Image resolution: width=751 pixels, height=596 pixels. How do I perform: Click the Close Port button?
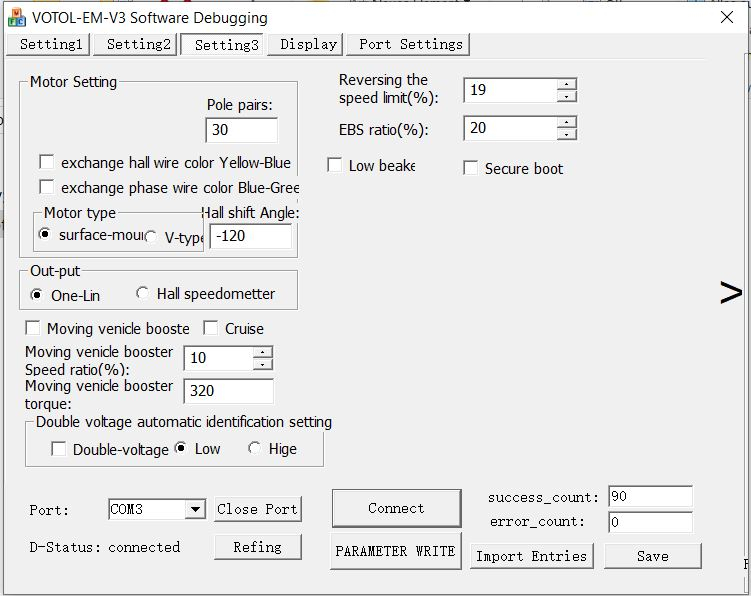[257, 509]
